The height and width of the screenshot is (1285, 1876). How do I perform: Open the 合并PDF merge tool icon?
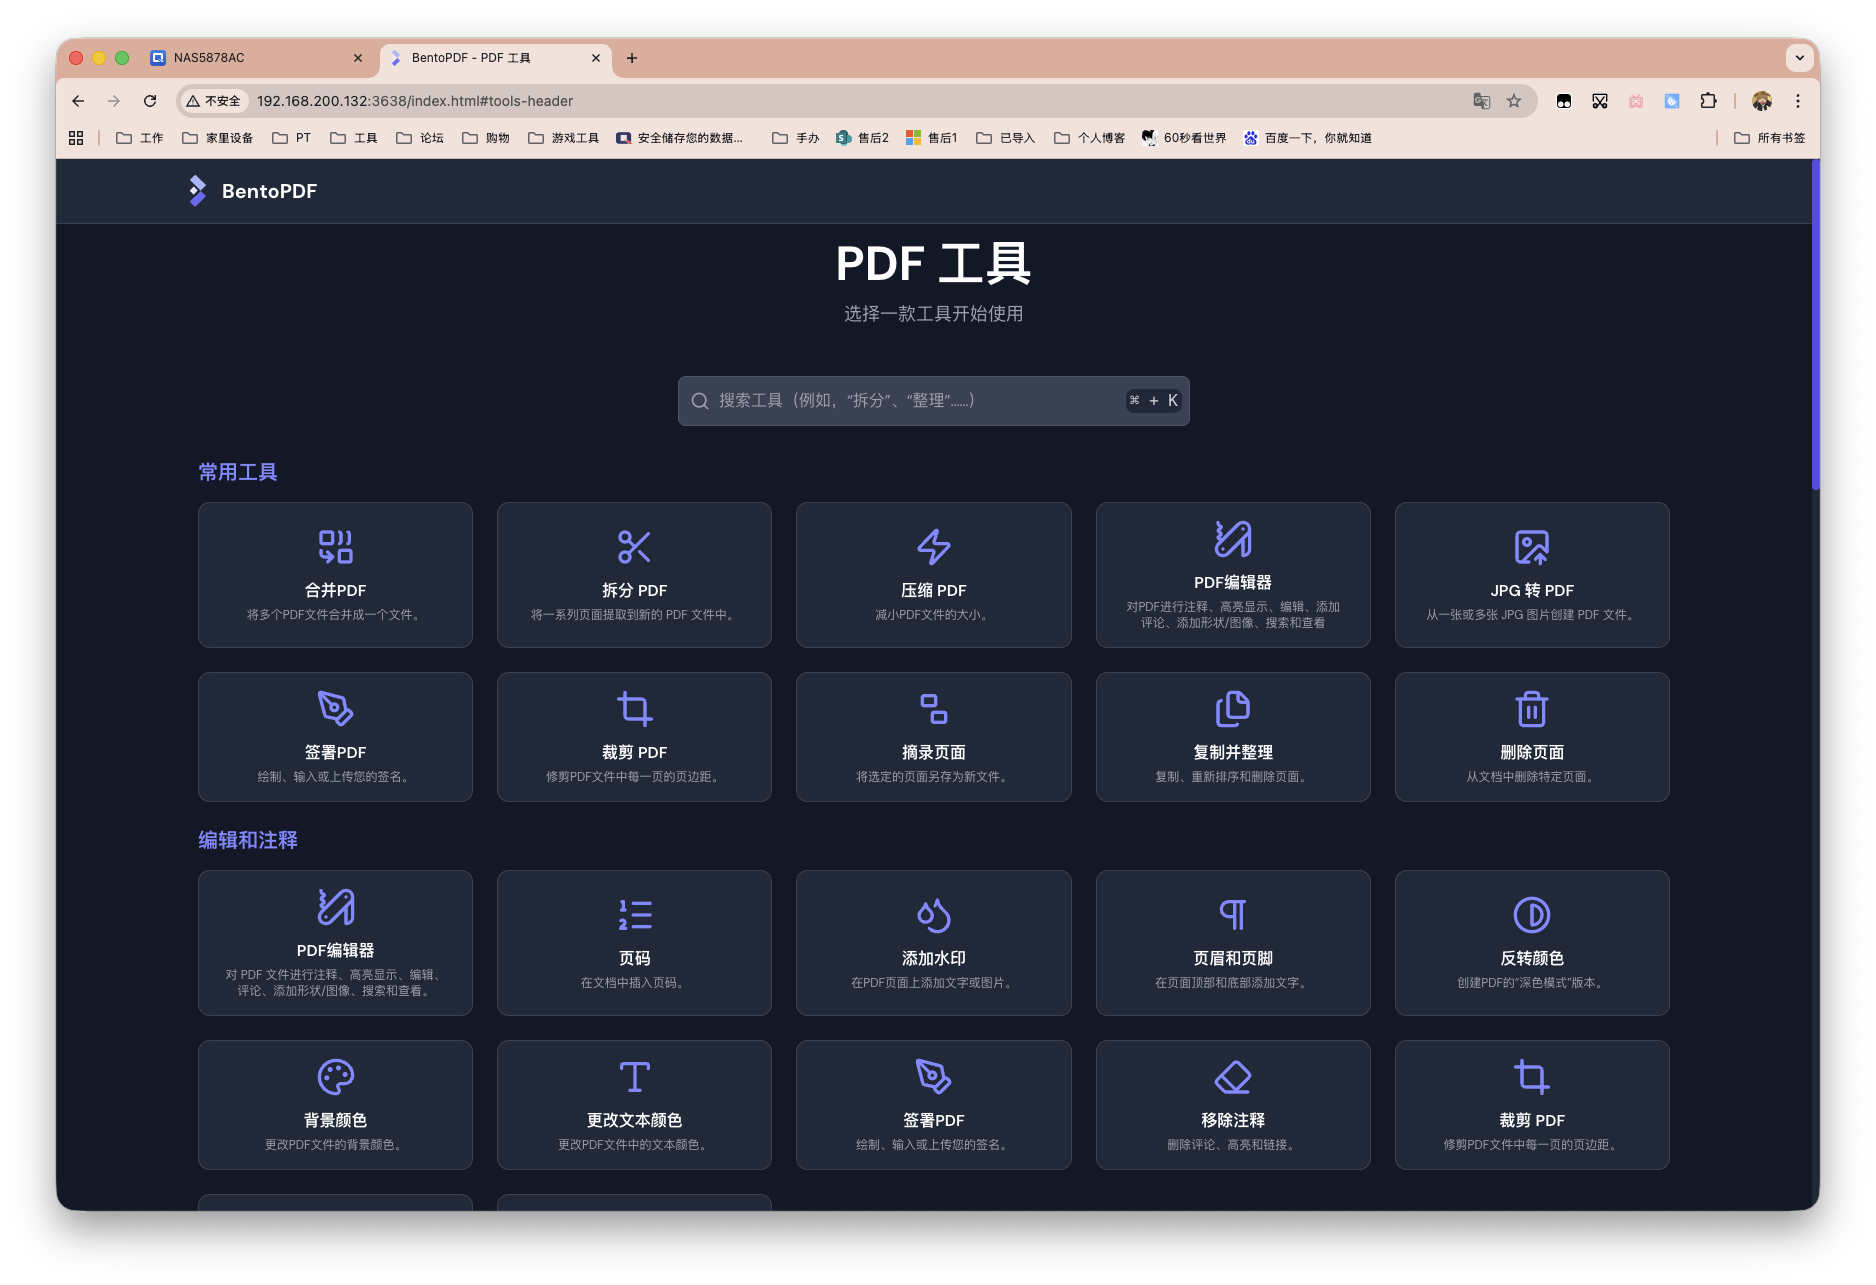click(x=335, y=547)
